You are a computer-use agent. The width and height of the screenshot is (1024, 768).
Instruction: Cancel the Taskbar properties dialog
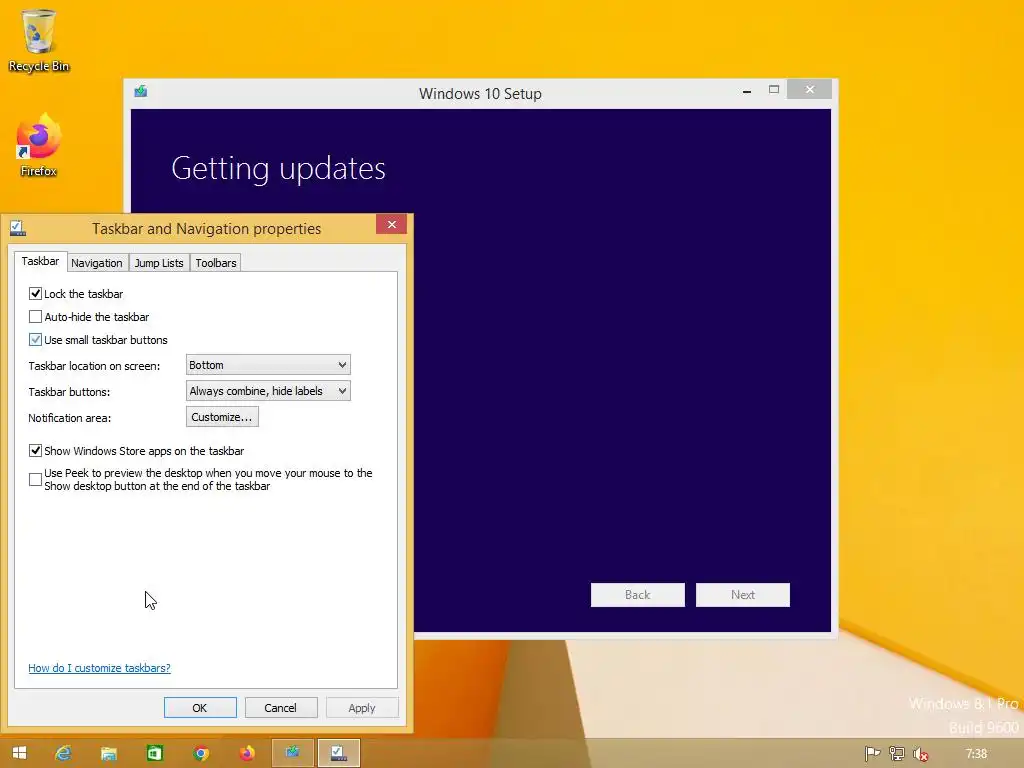pyautogui.click(x=280, y=708)
